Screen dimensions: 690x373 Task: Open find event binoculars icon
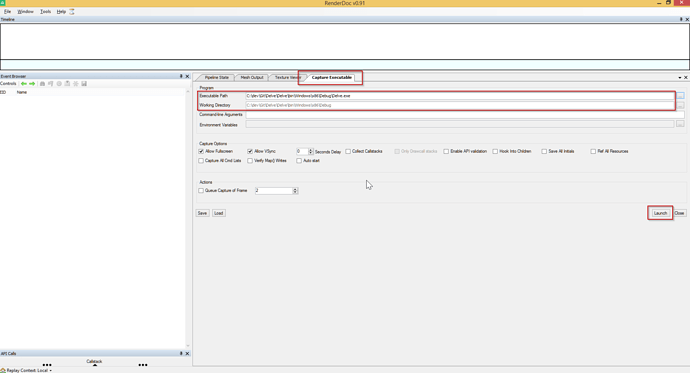(x=42, y=84)
